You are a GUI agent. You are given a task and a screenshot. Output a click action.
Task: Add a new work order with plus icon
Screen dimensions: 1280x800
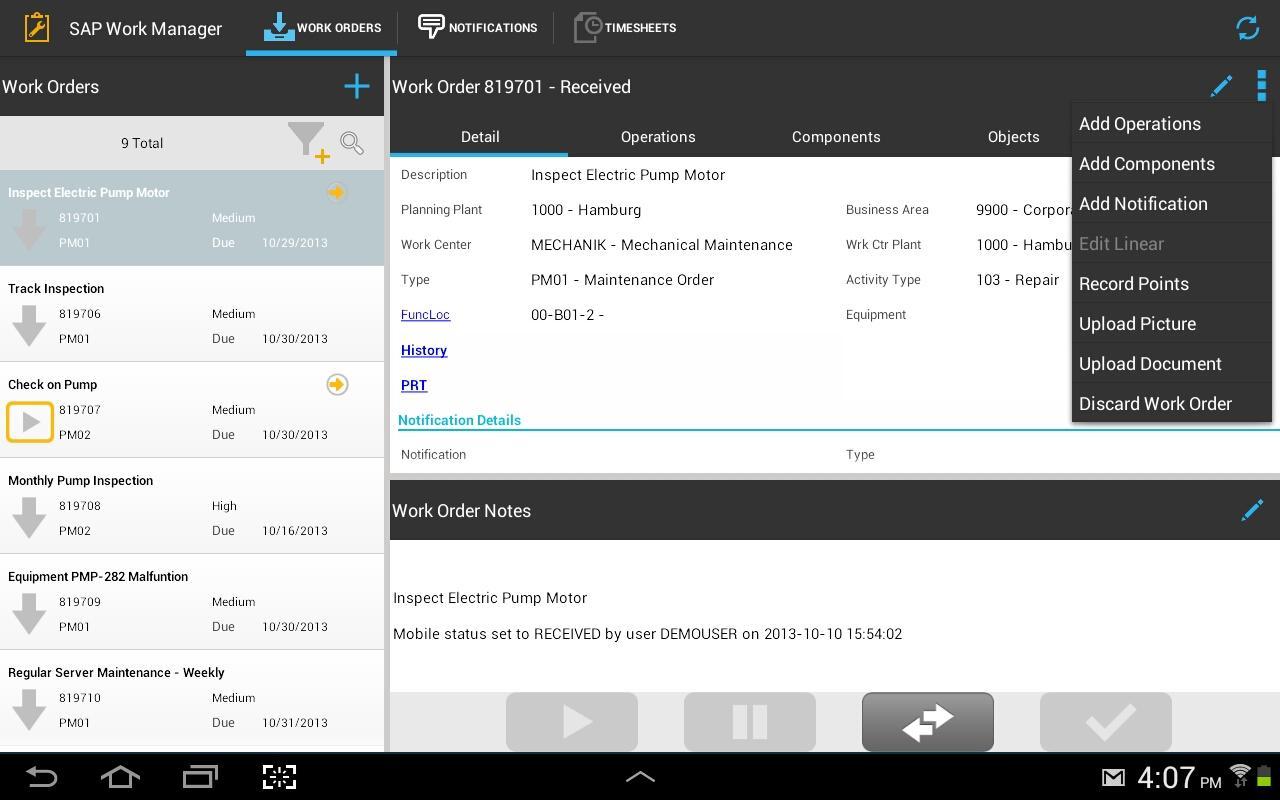click(357, 86)
